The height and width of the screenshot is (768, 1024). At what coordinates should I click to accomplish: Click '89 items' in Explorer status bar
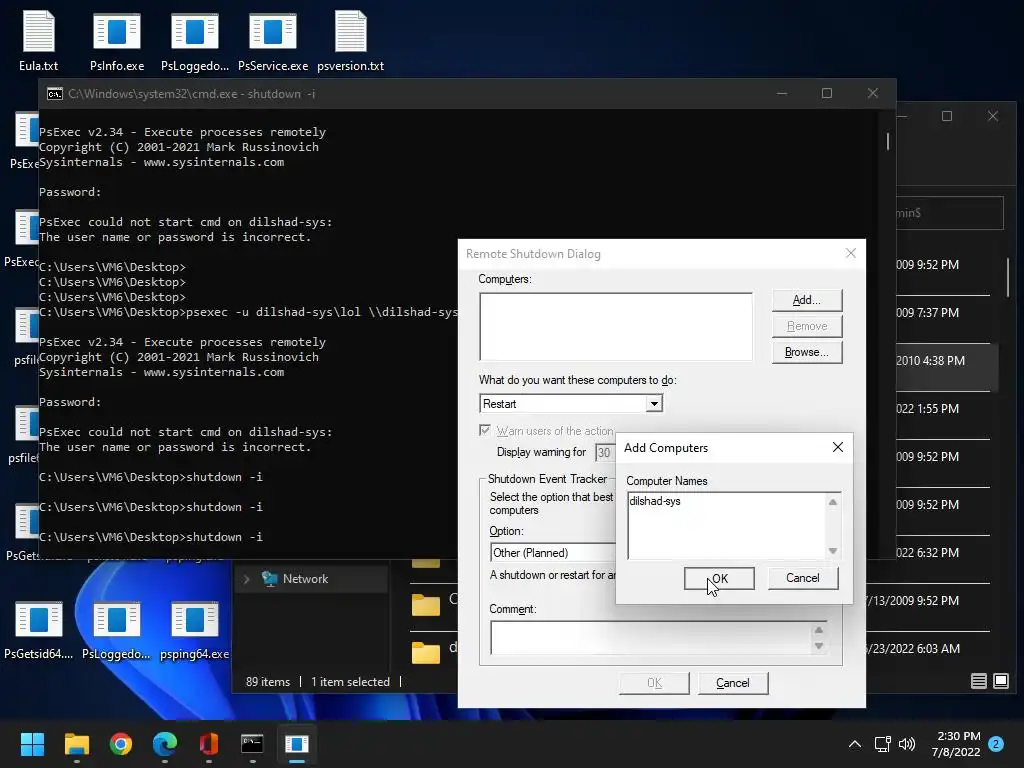(x=268, y=682)
